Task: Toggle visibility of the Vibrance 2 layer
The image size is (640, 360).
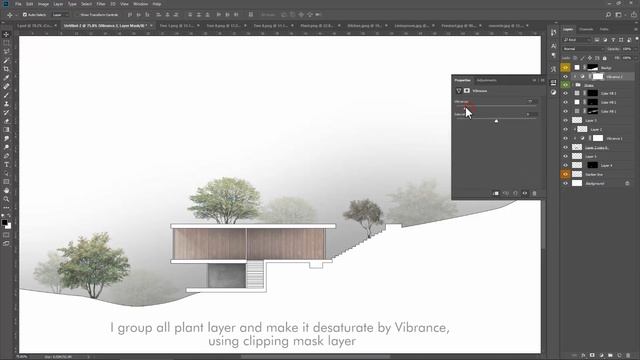Action: [565, 77]
